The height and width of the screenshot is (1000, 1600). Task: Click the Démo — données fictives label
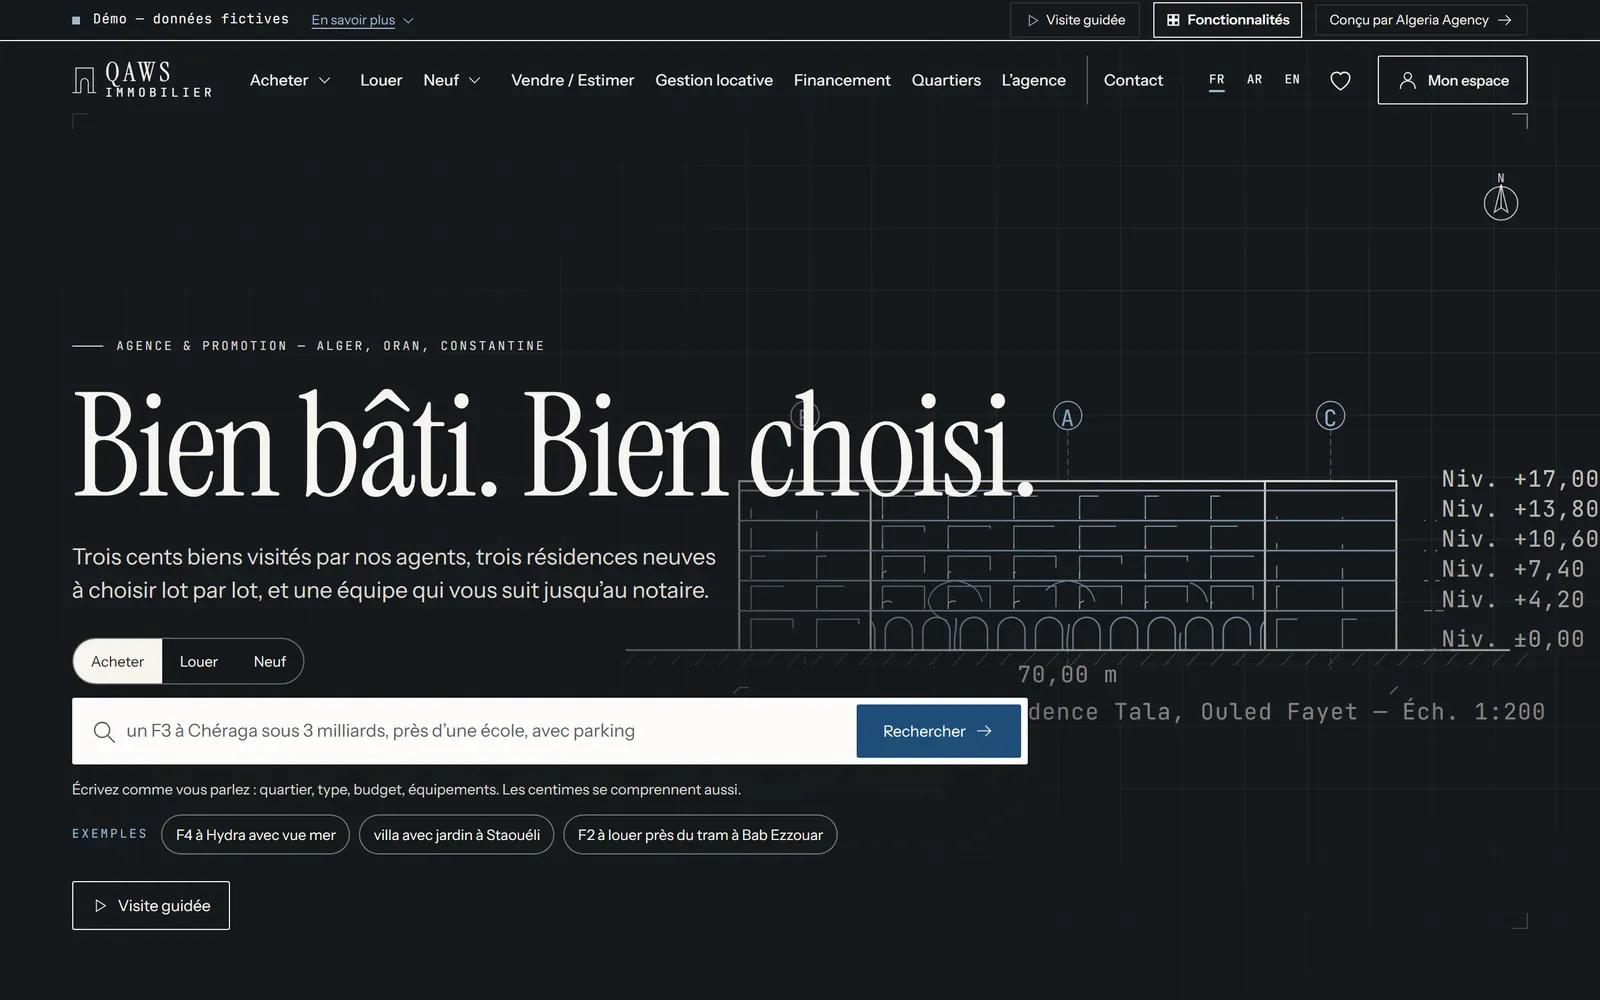click(190, 19)
